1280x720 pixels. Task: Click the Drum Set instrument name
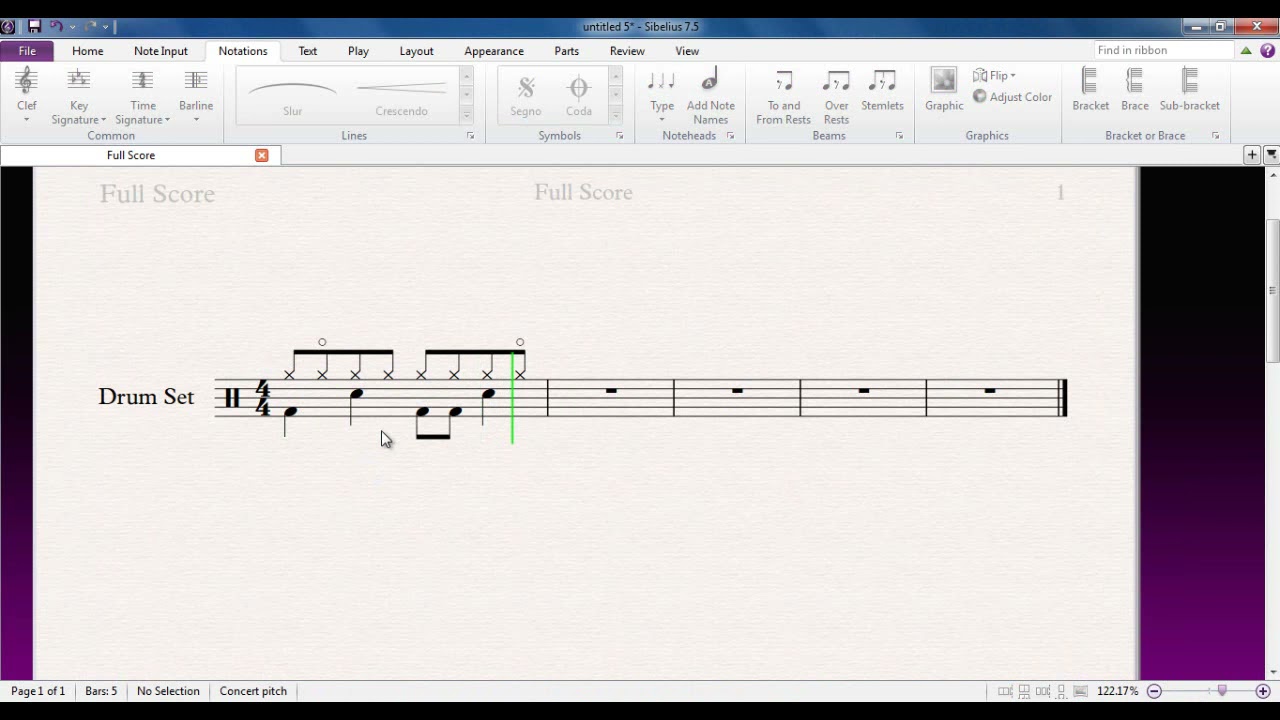point(146,397)
